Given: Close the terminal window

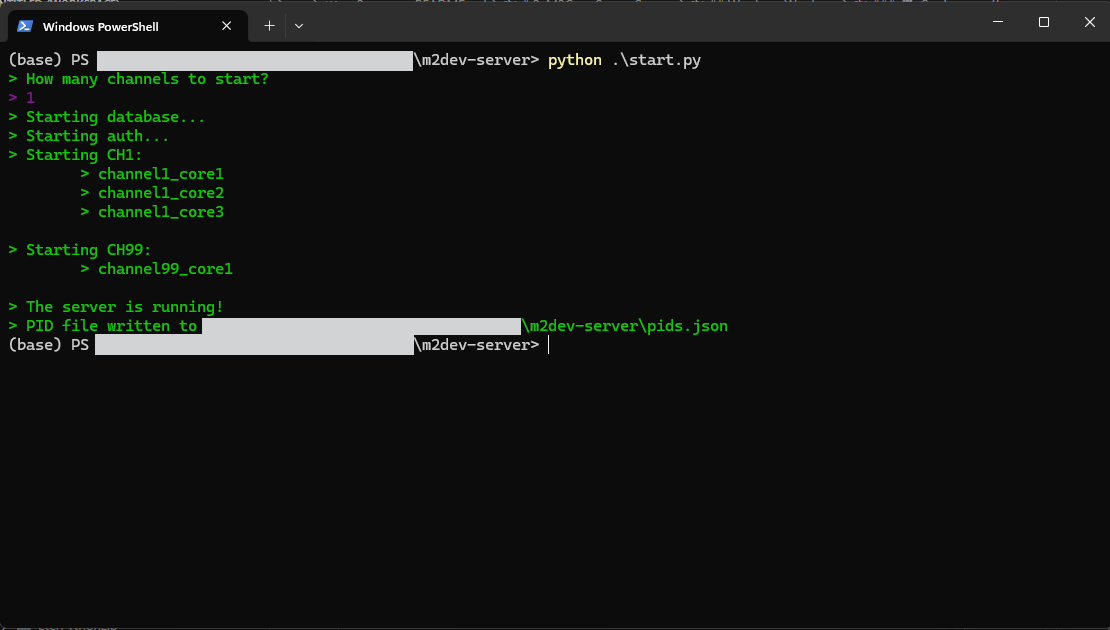Looking at the screenshot, I should 1088,22.
